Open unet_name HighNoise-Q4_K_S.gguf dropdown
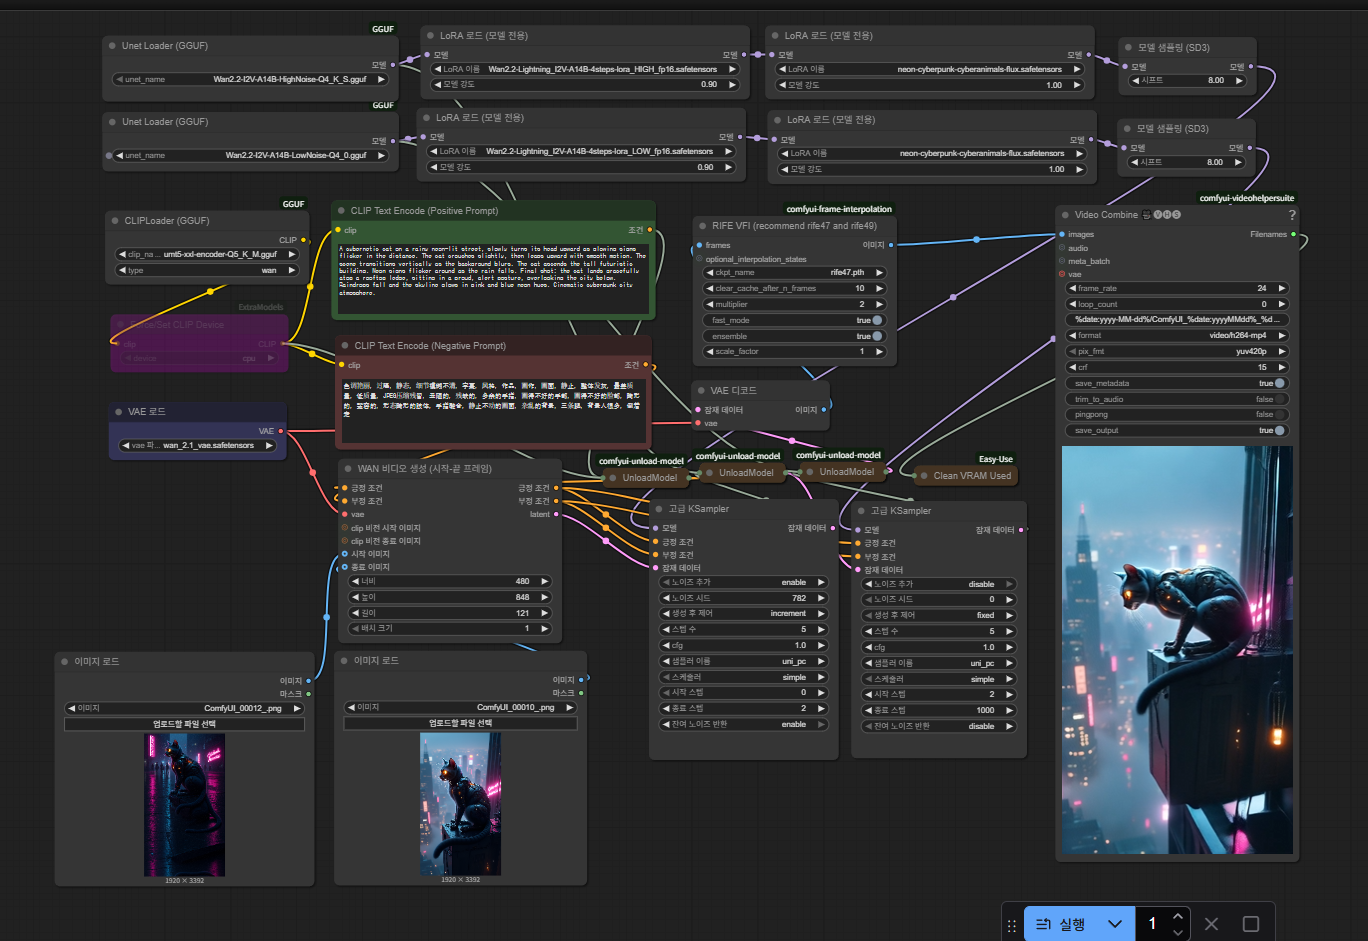The image size is (1368, 941). pyautogui.click(x=249, y=79)
